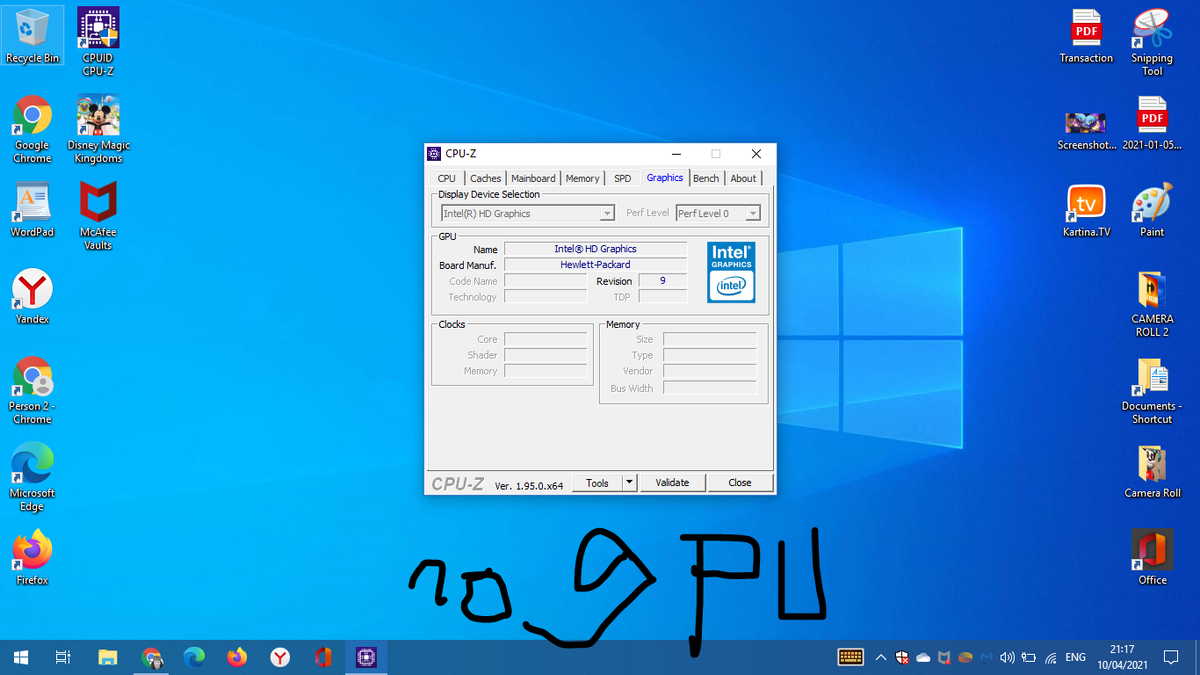Switch to the Mainboard tab

coord(533,178)
